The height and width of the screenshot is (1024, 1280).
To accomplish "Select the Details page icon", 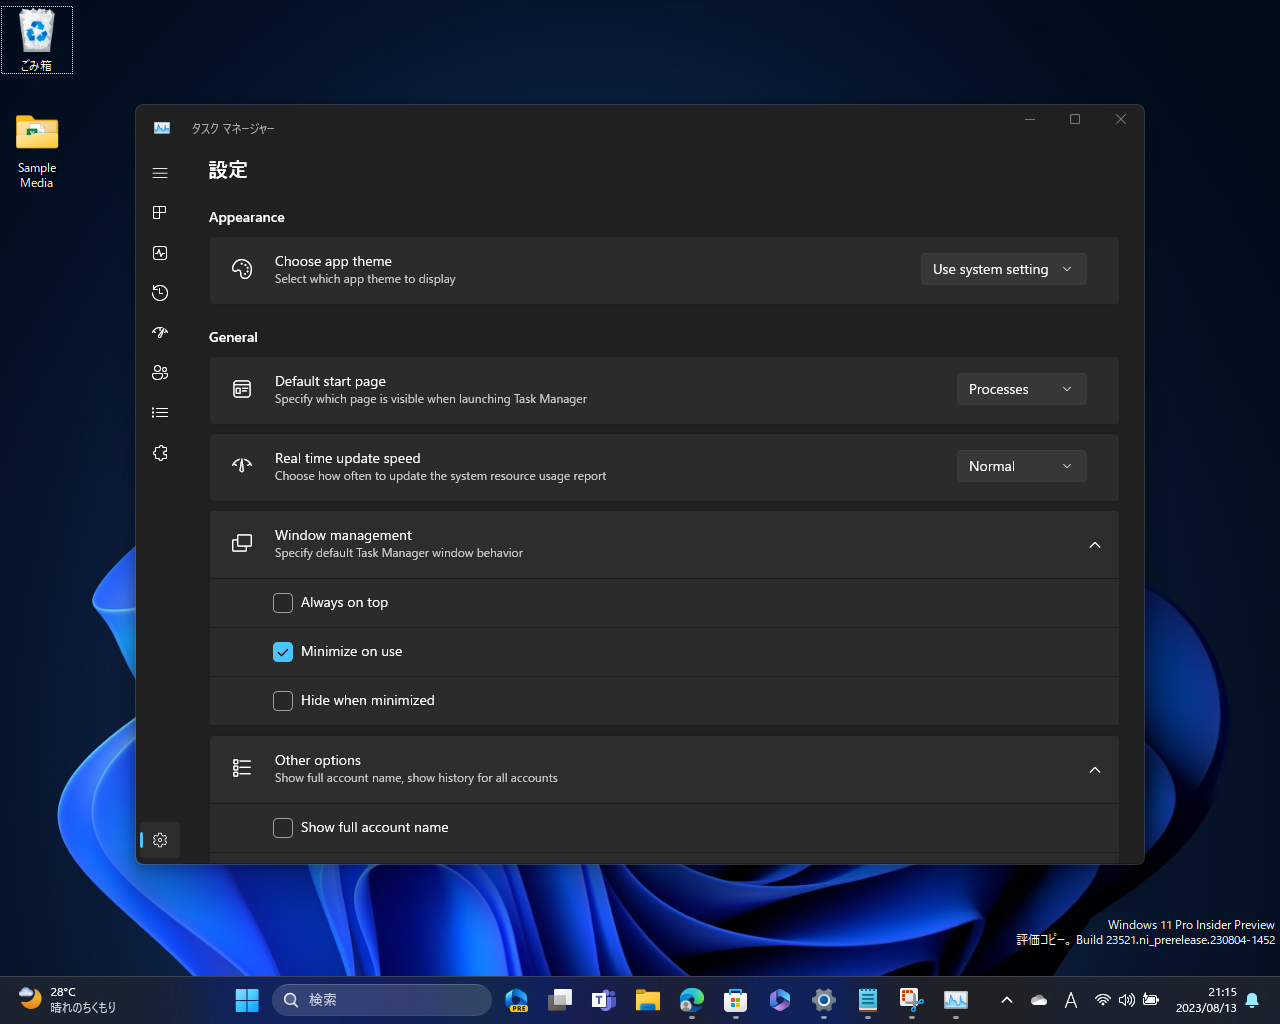I will [160, 412].
